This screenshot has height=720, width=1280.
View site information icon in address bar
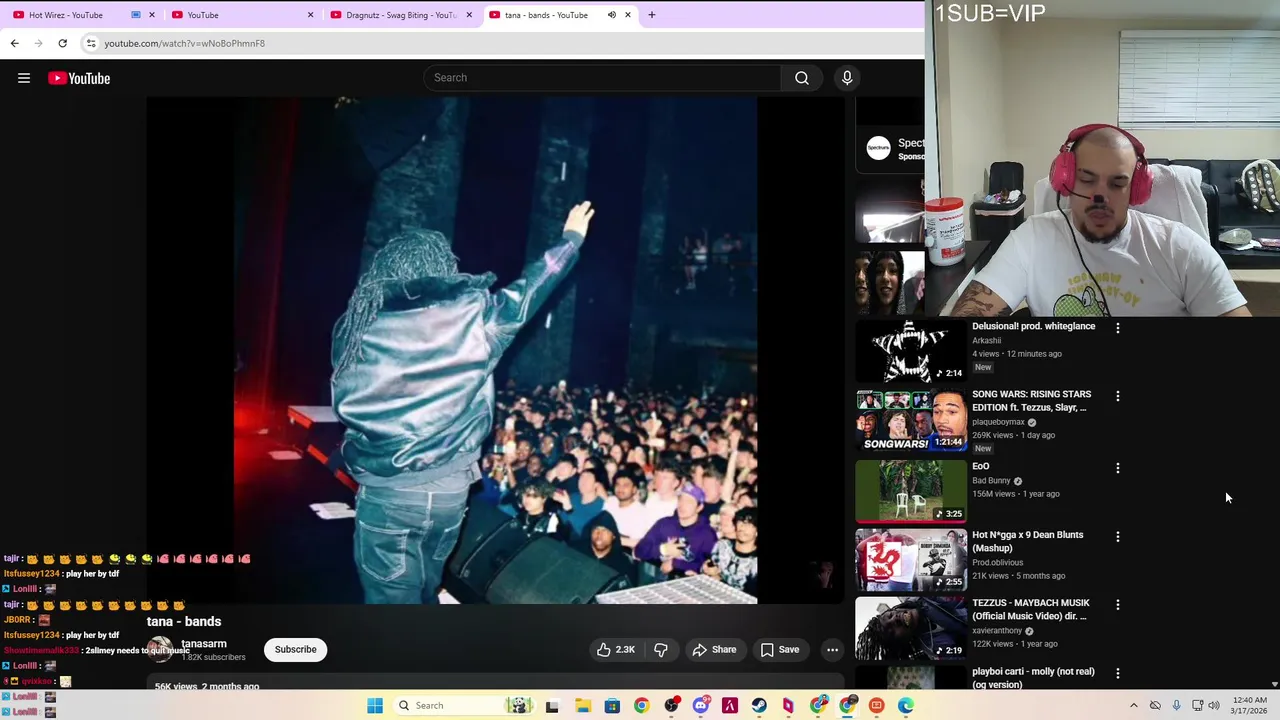(x=91, y=43)
